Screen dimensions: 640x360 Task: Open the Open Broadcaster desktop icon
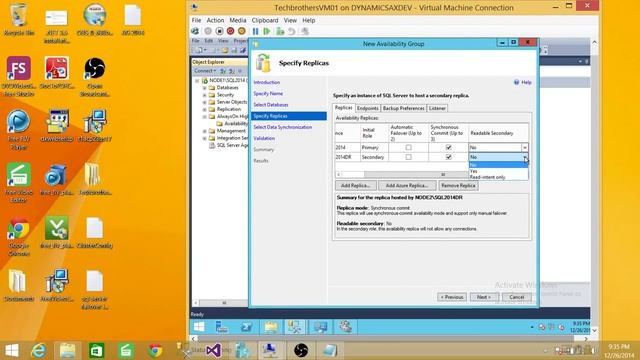95,76
